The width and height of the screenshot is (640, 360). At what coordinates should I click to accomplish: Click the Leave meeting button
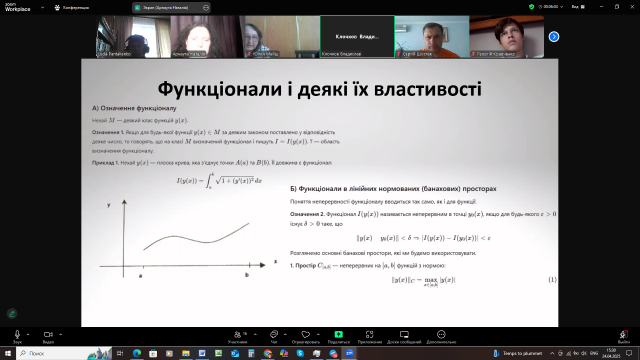624,336
